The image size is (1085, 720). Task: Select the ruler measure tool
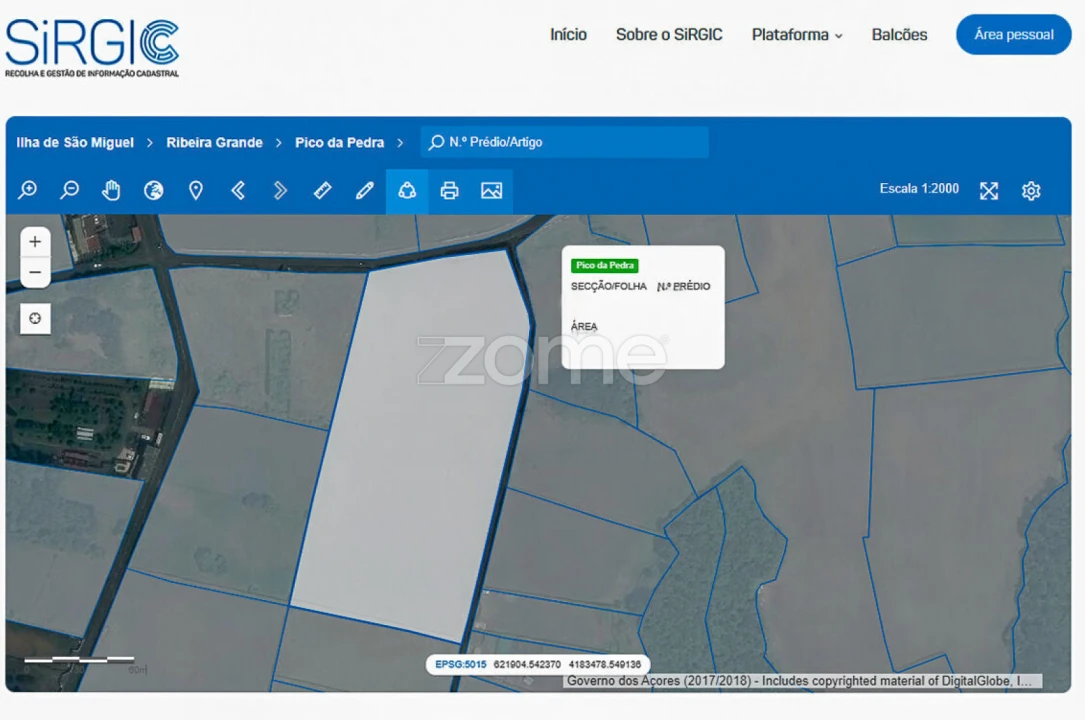(322, 190)
